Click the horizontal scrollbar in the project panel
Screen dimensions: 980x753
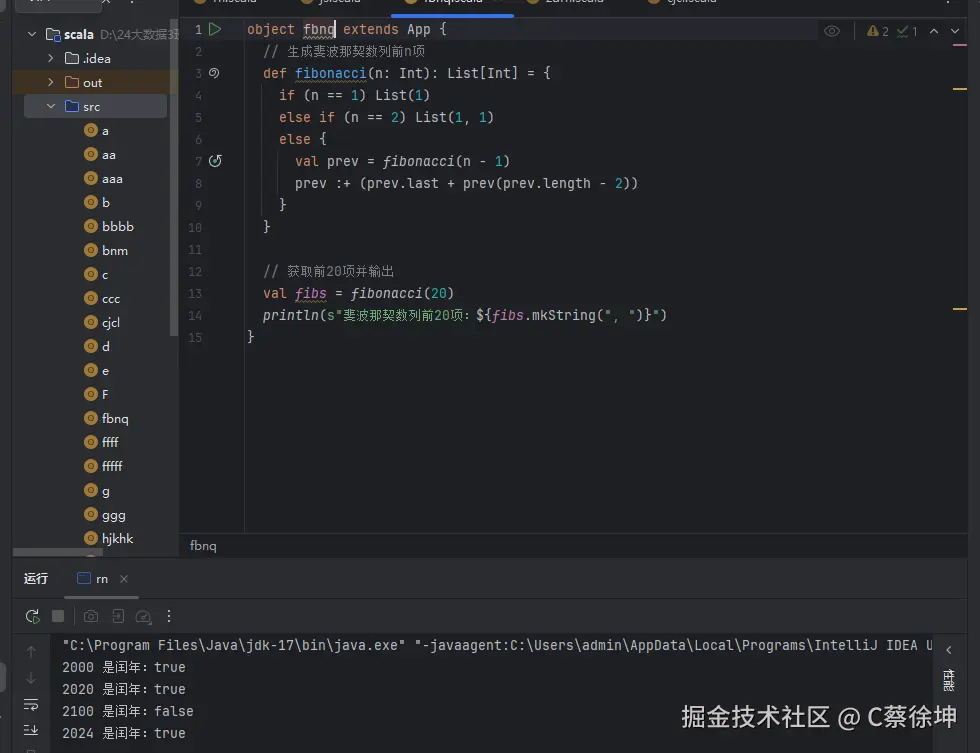57,551
